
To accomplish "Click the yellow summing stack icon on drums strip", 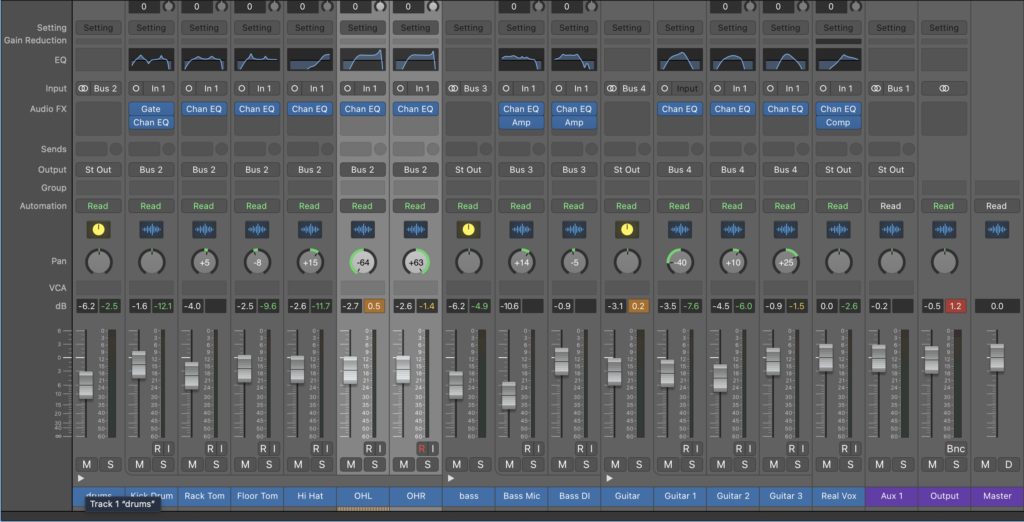I will click(98, 229).
